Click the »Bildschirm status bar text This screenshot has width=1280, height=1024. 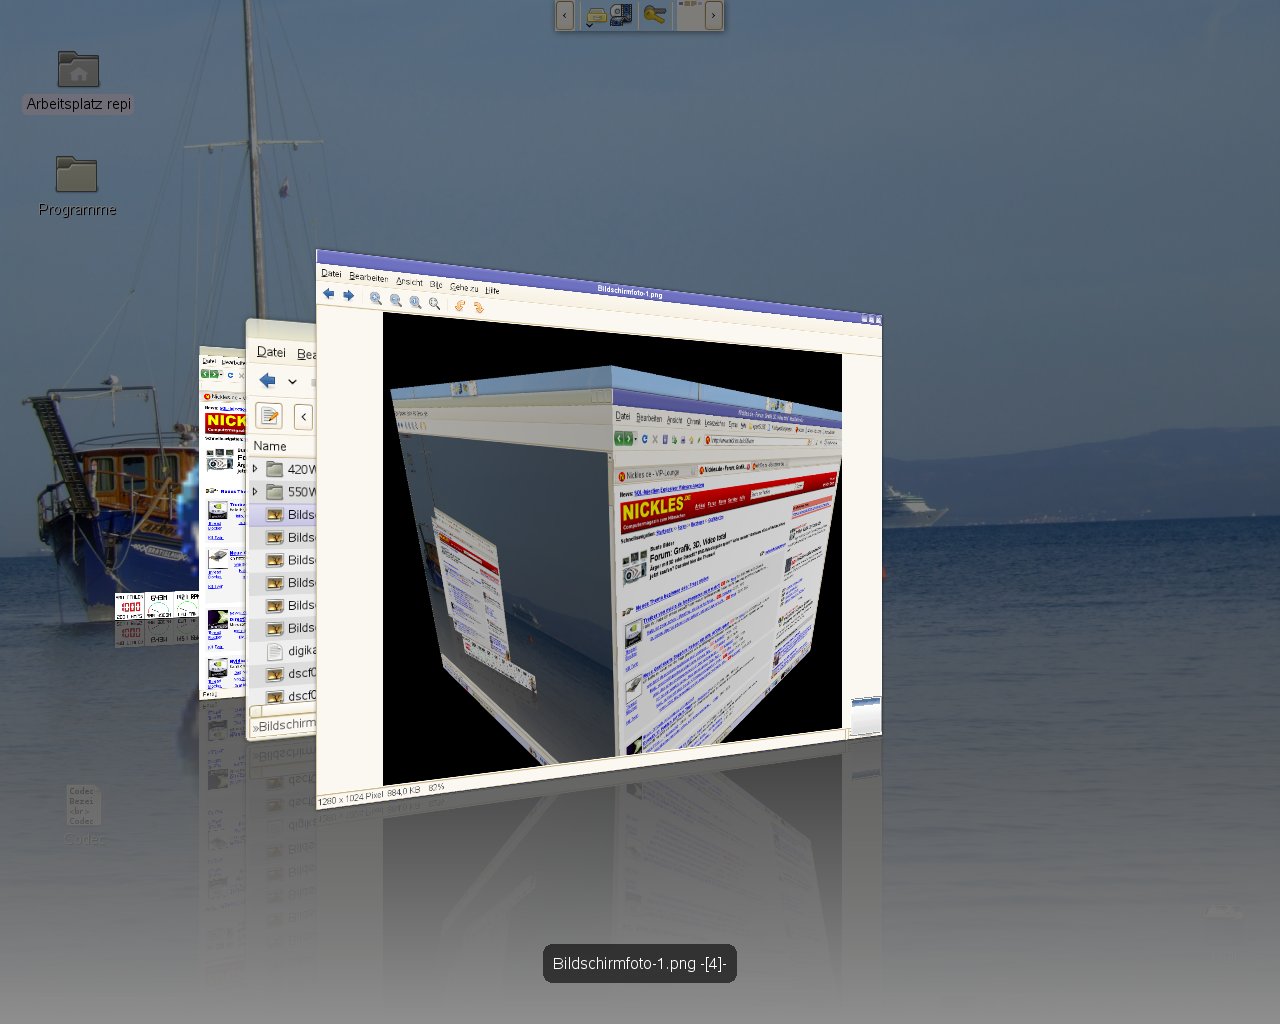pyautogui.click(x=285, y=725)
